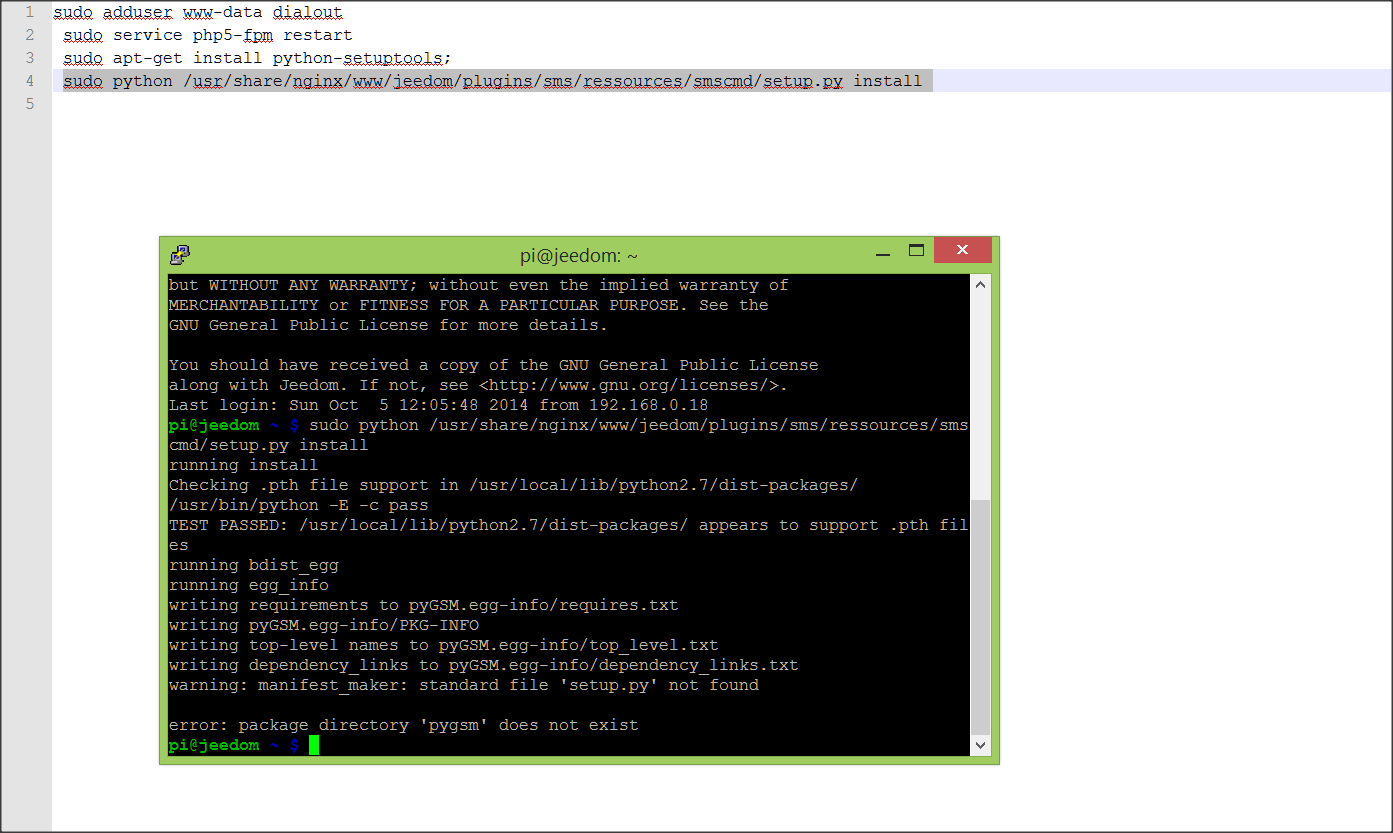Click the green terminal cursor at prompt
Viewport: 1393px width, 833px height.
pyautogui.click(x=314, y=745)
